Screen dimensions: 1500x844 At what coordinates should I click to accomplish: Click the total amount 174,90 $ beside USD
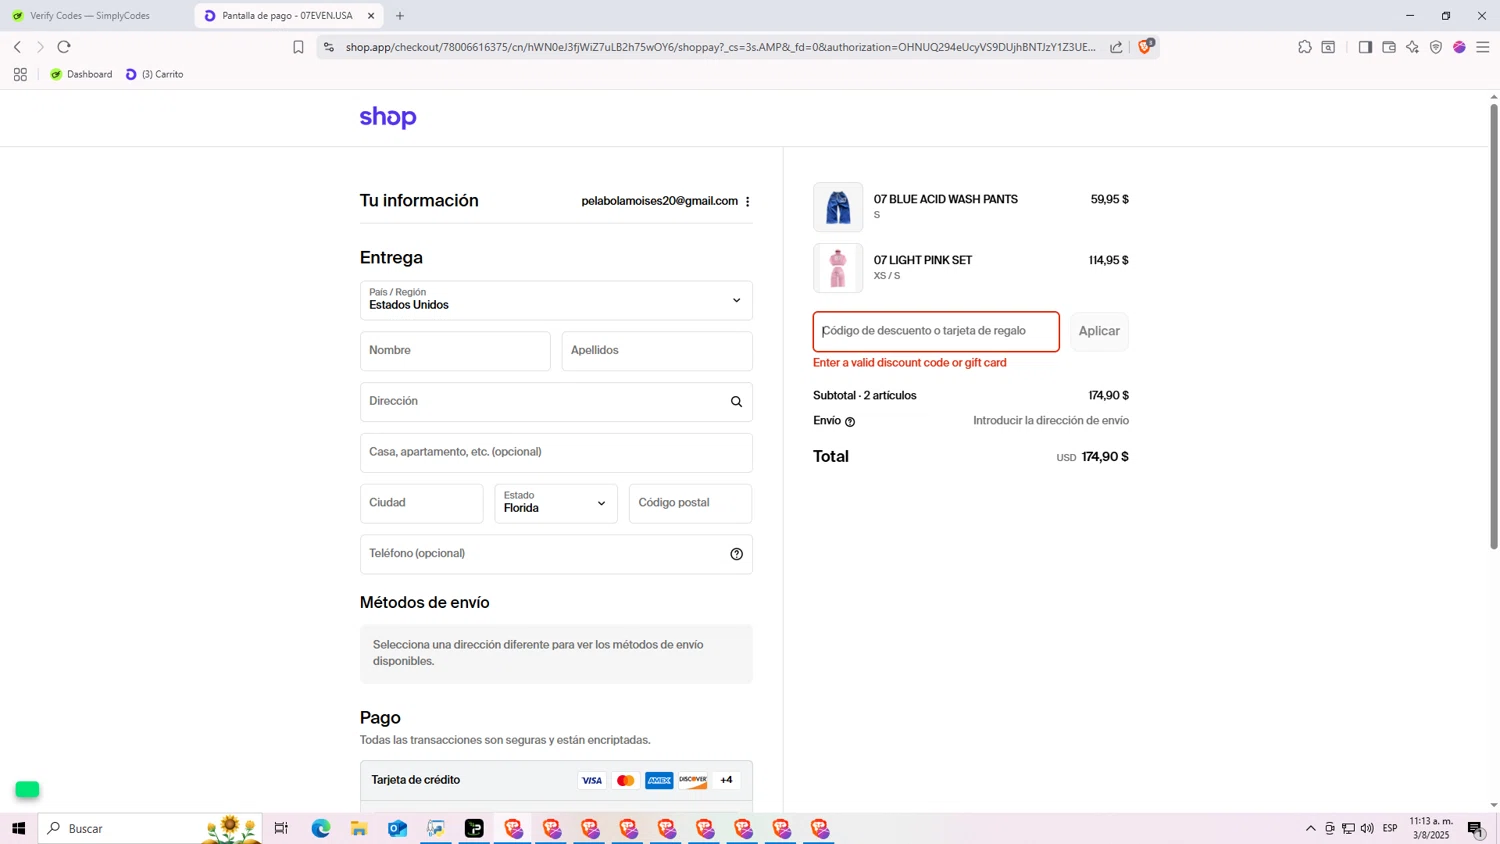[x=1105, y=457]
